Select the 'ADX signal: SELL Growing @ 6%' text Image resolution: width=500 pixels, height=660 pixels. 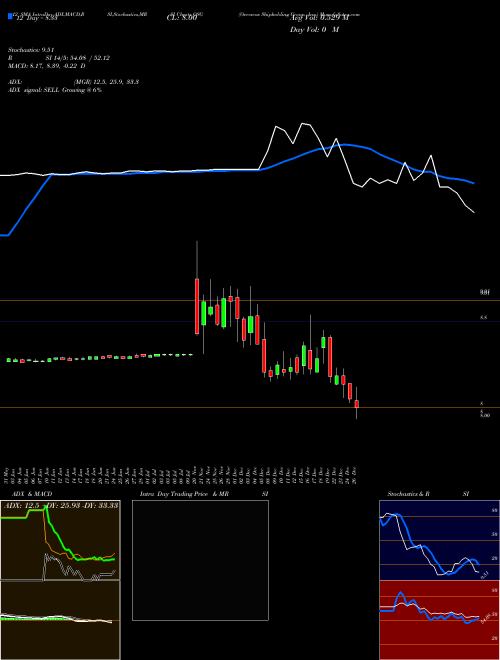[55, 90]
